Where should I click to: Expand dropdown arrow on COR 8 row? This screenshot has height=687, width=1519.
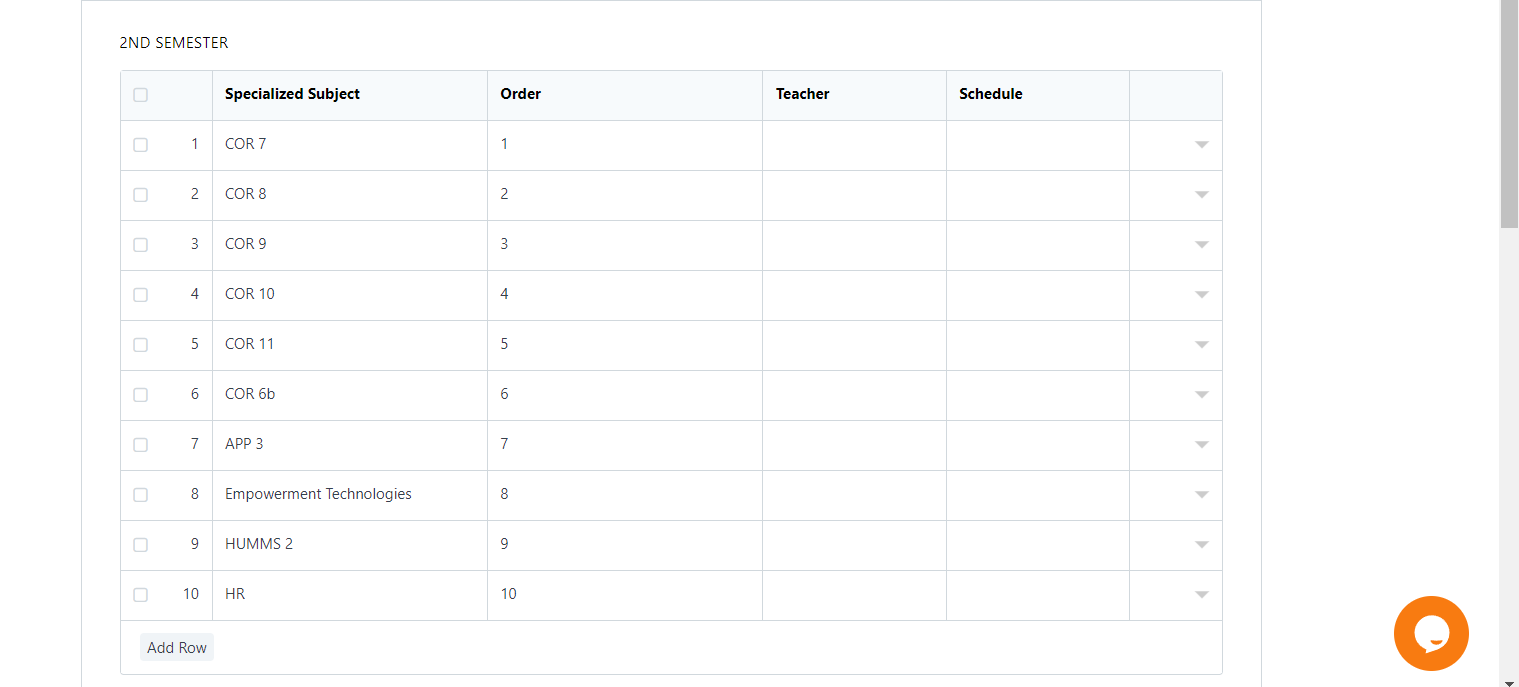click(x=1202, y=195)
